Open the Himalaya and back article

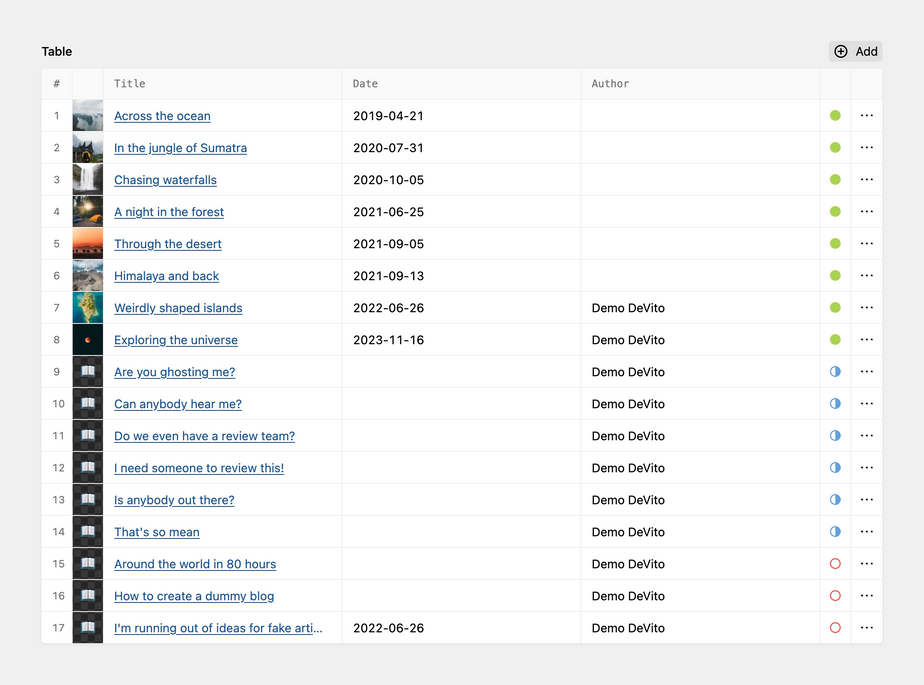[x=166, y=276]
